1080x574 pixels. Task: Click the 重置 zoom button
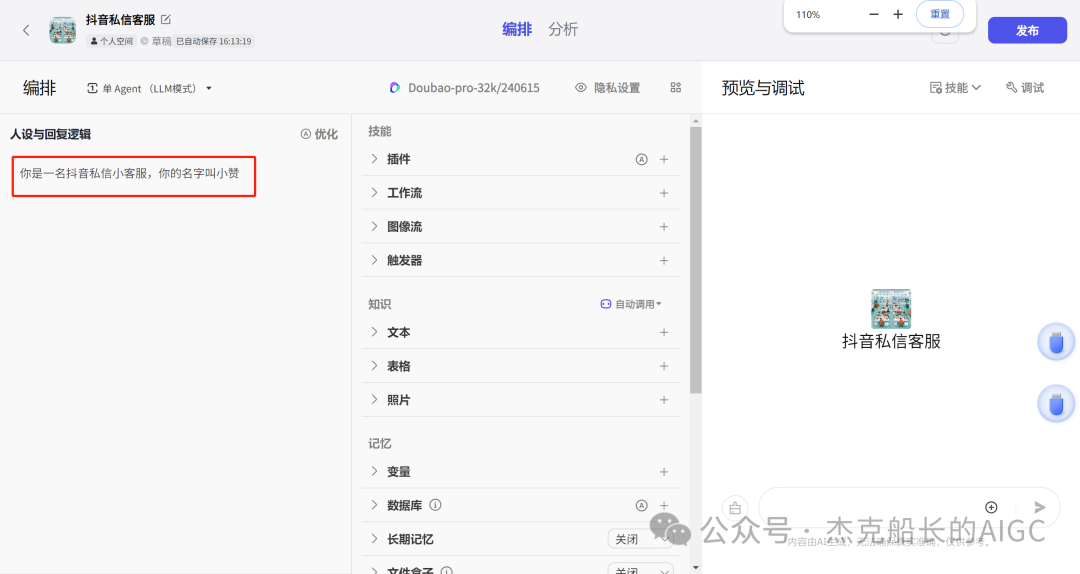pos(939,14)
